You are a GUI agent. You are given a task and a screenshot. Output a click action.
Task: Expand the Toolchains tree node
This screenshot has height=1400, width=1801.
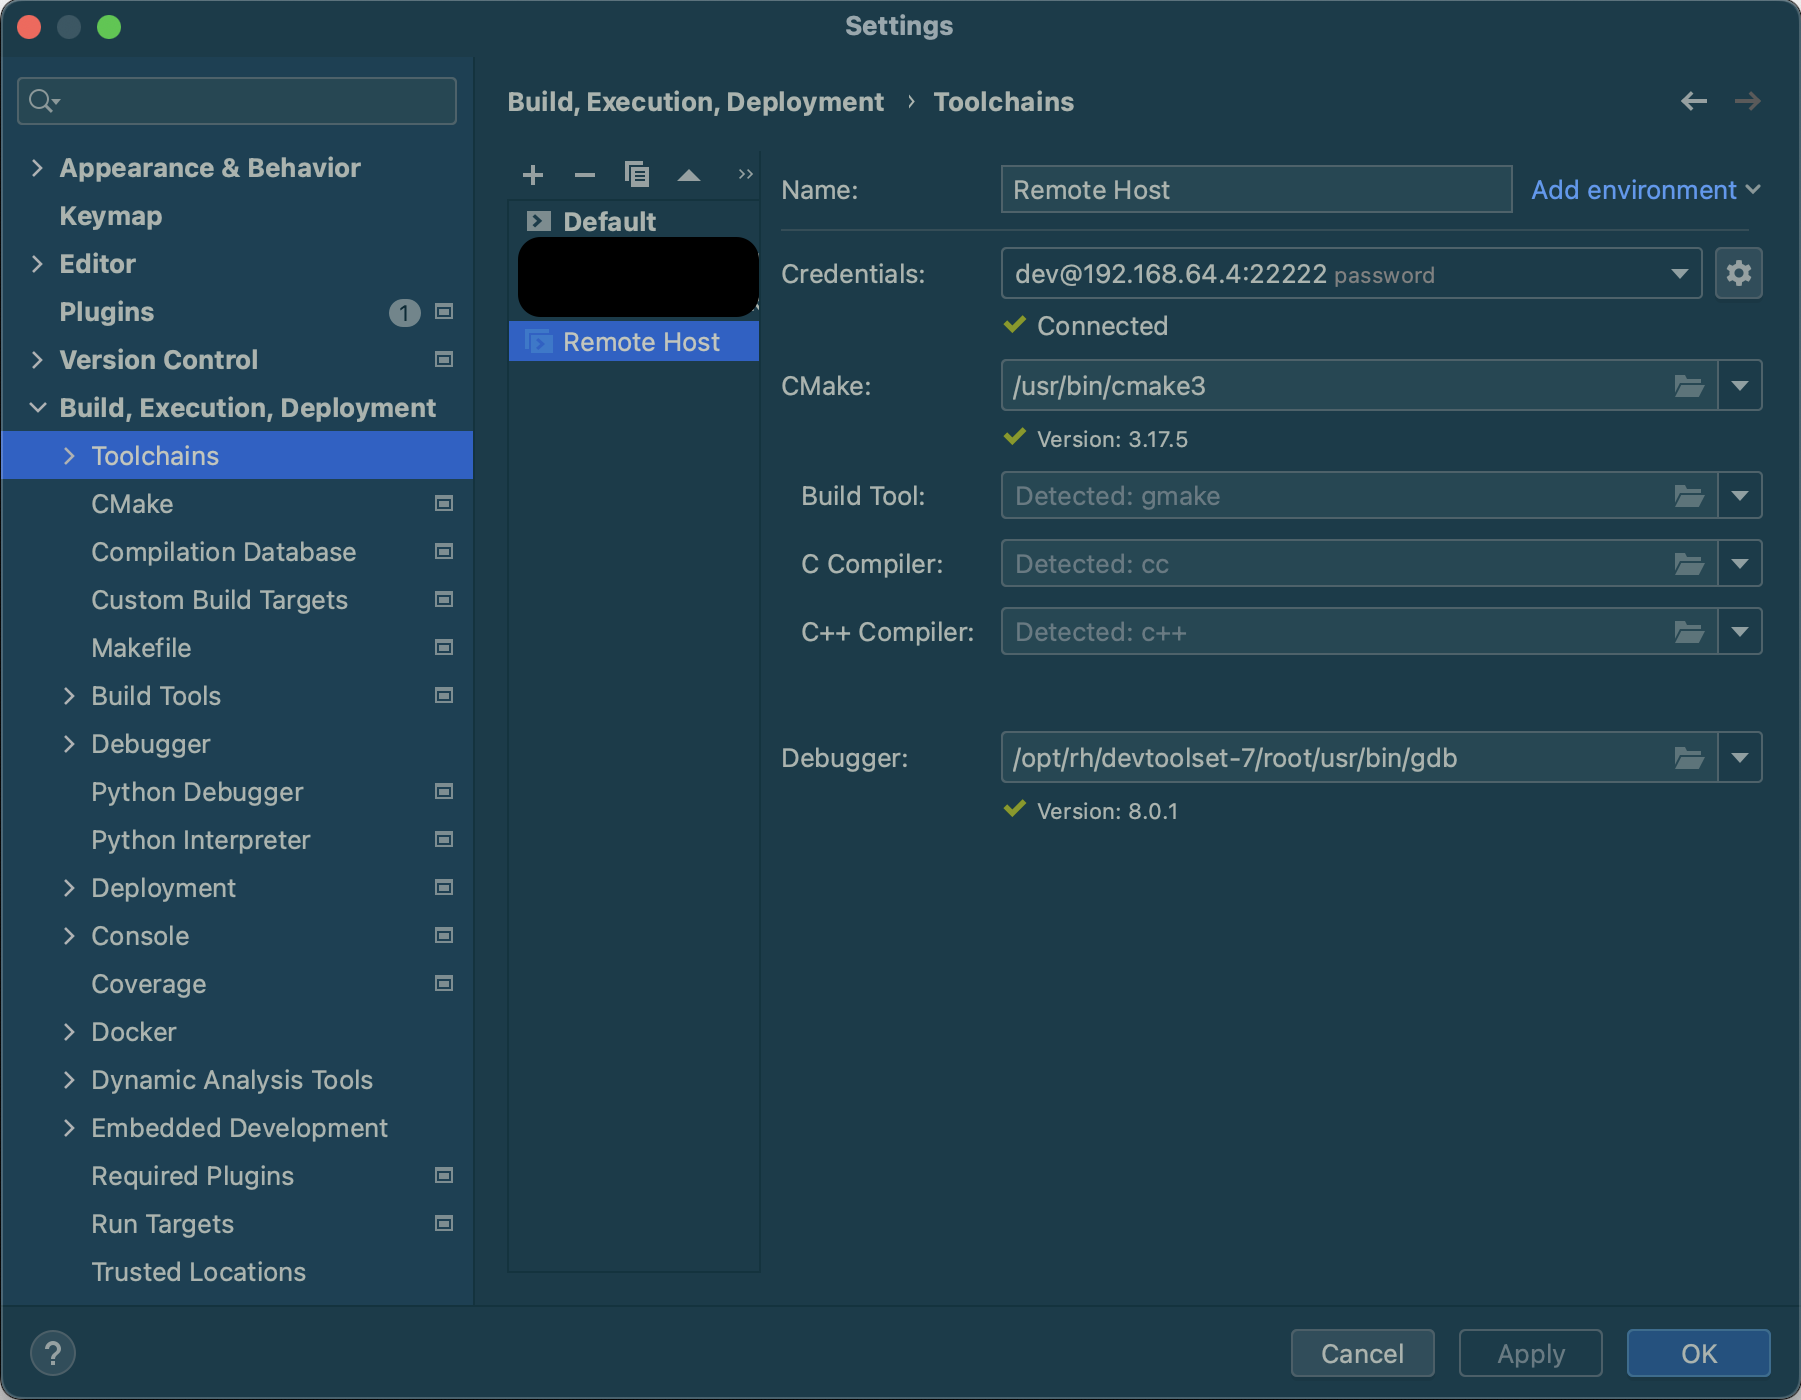[69, 456]
